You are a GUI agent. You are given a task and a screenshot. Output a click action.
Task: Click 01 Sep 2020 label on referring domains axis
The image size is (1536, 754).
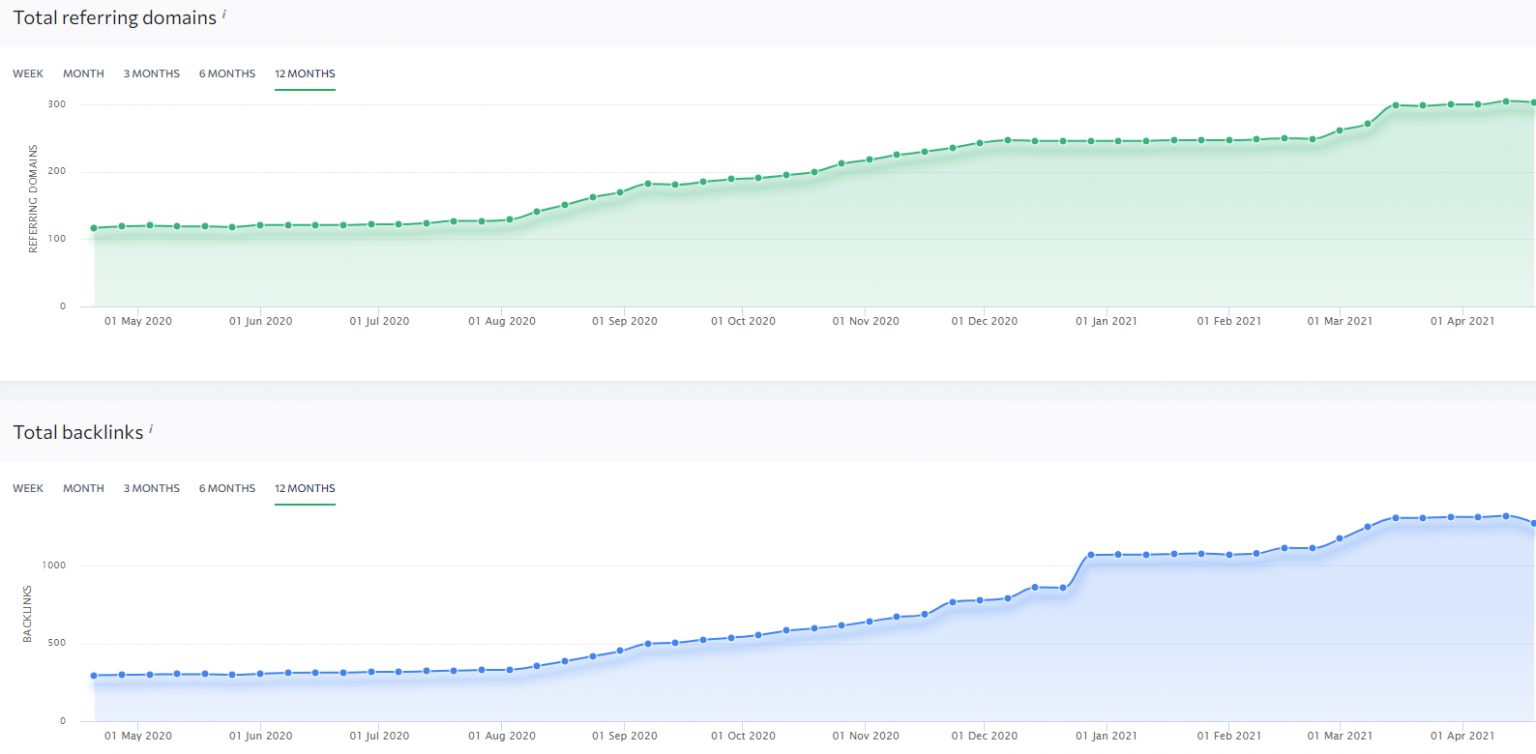pyautogui.click(x=624, y=322)
